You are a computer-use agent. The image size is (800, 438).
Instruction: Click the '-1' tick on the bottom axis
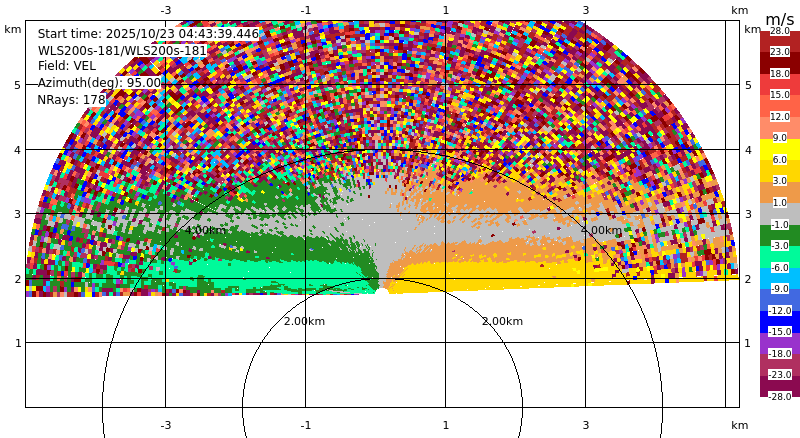coord(305,425)
